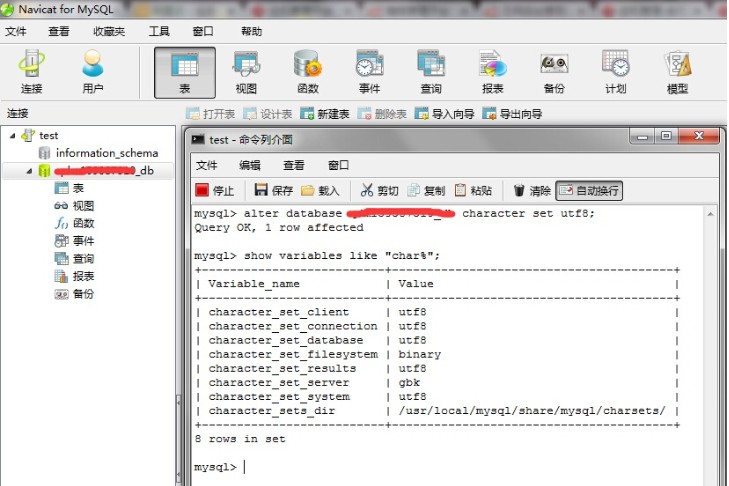
Task: Open the Report (报表) toolbar icon
Action: coord(493,72)
